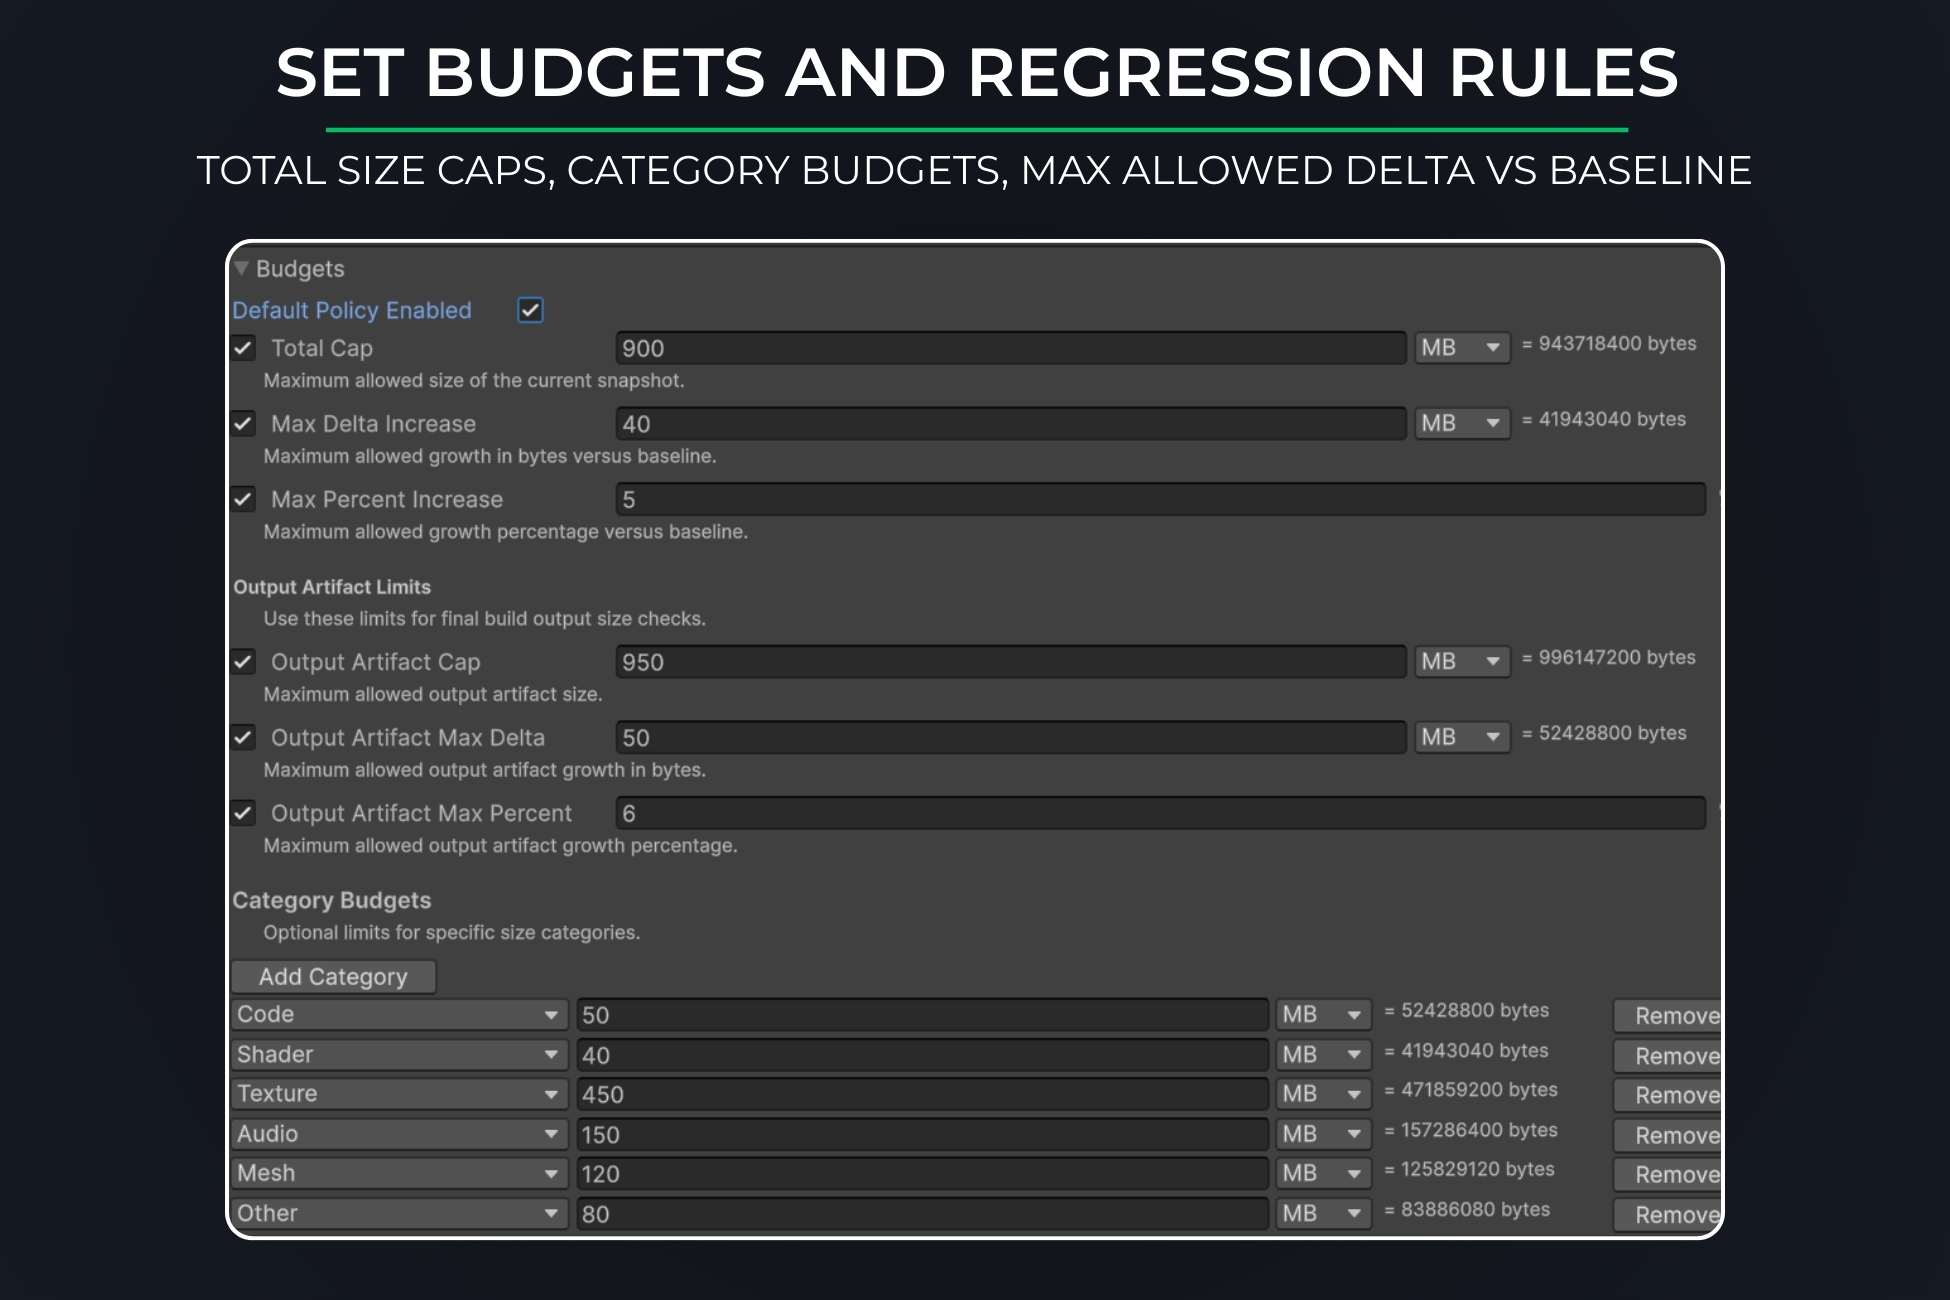The width and height of the screenshot is (1950, 1300).
Task: Remove the Code category budget
Action: (1669, 1016)
